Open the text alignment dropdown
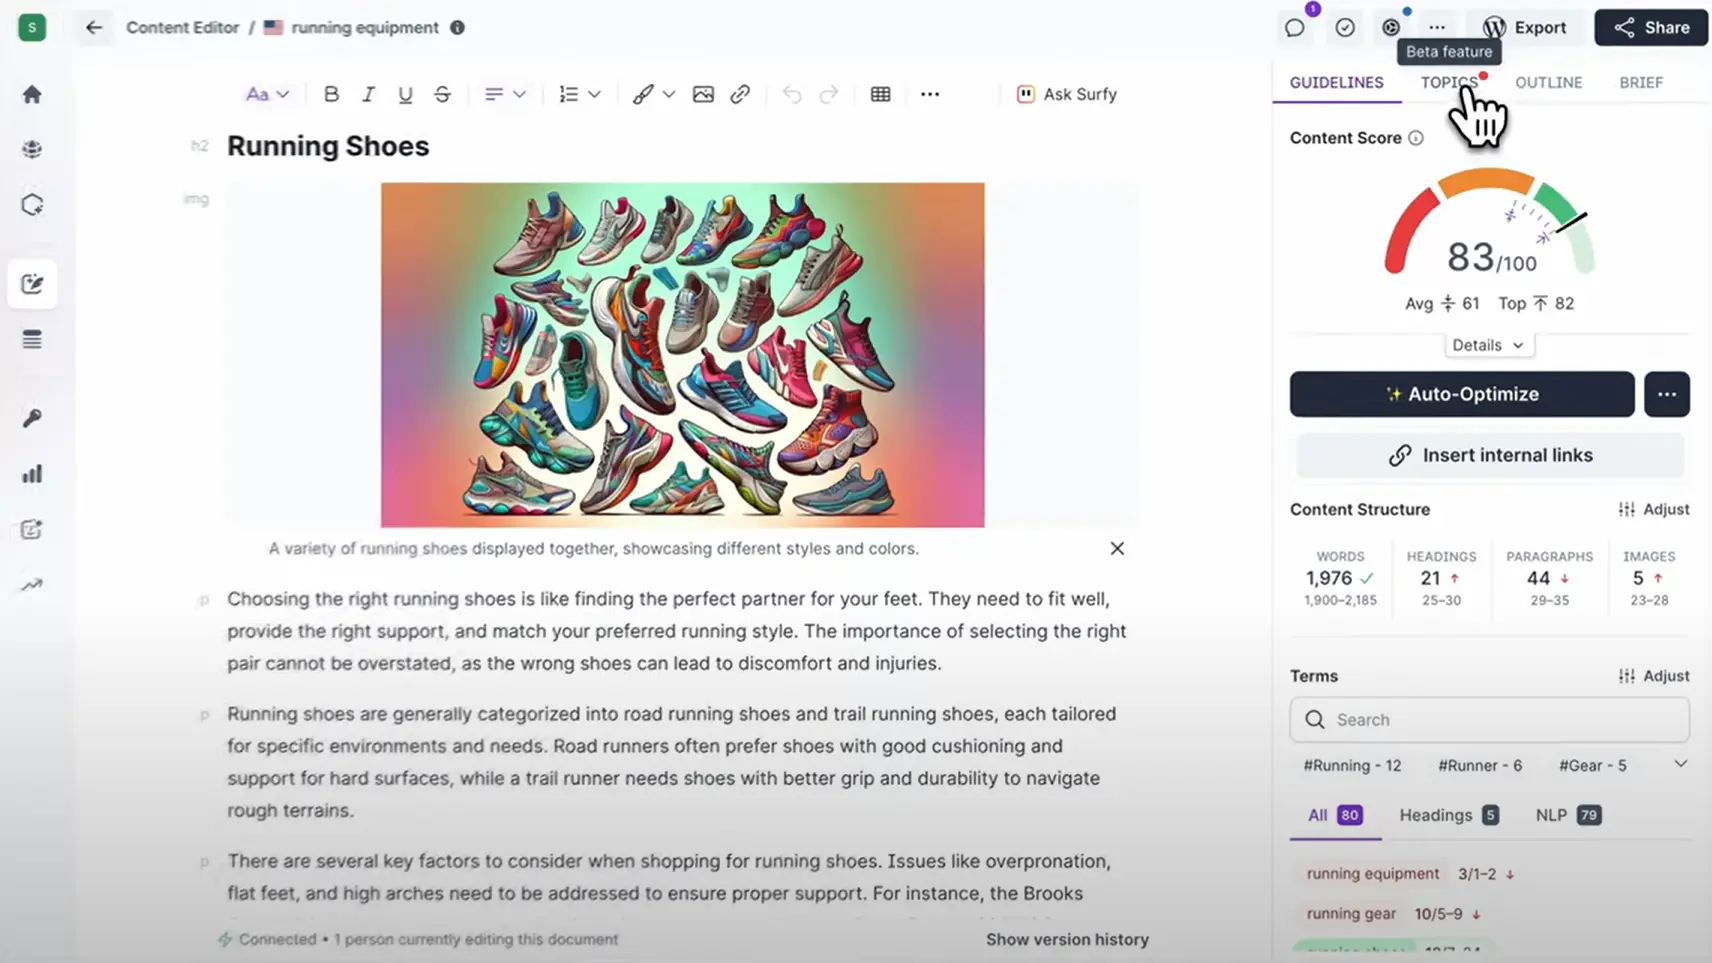The image size is (1712, 963). tap(504, 94)
